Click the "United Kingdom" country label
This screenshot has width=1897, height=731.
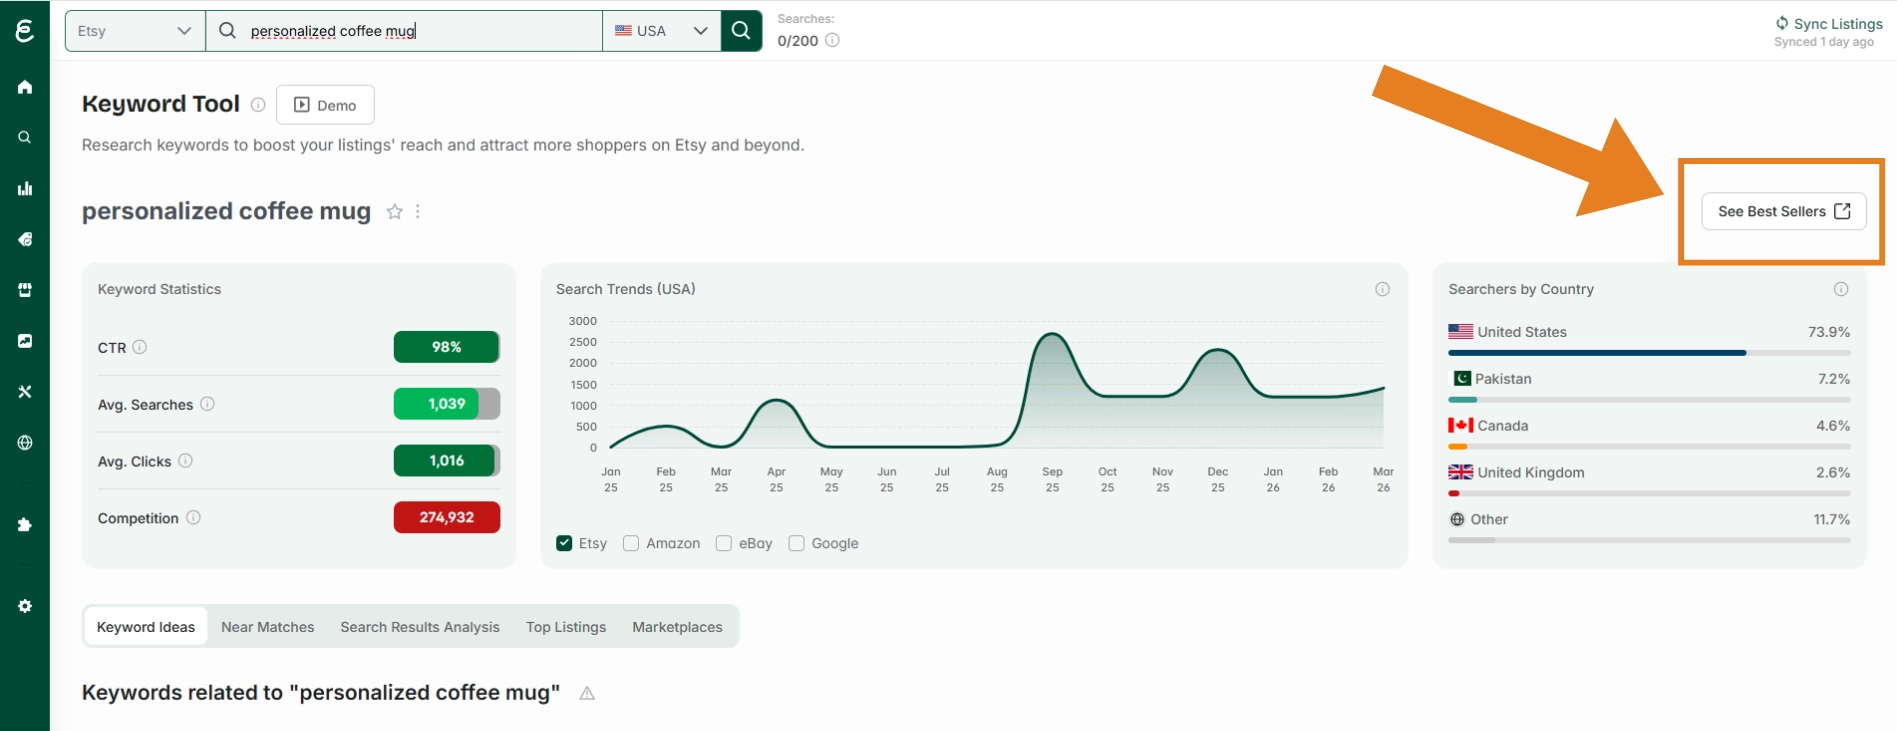click(1531, 473)
